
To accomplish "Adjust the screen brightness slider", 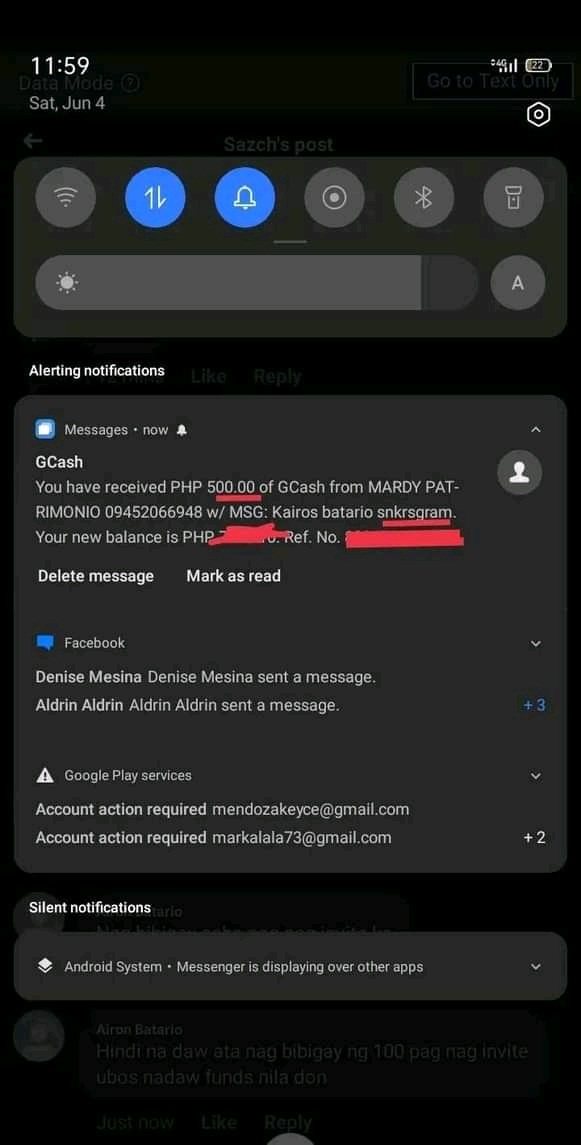I will click(x=257, y=283).
